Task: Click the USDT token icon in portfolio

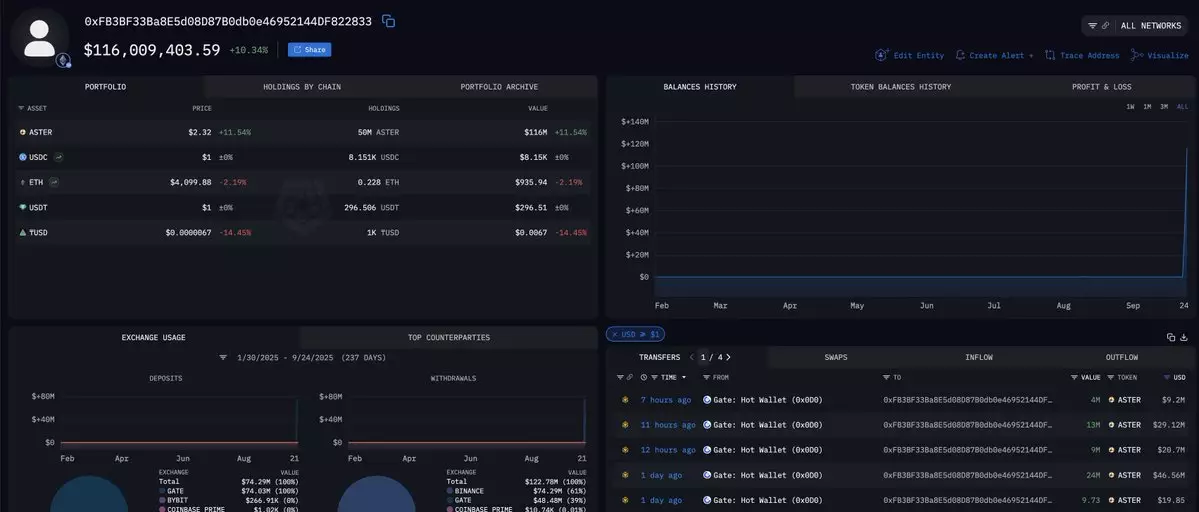Action: (22, 207)
